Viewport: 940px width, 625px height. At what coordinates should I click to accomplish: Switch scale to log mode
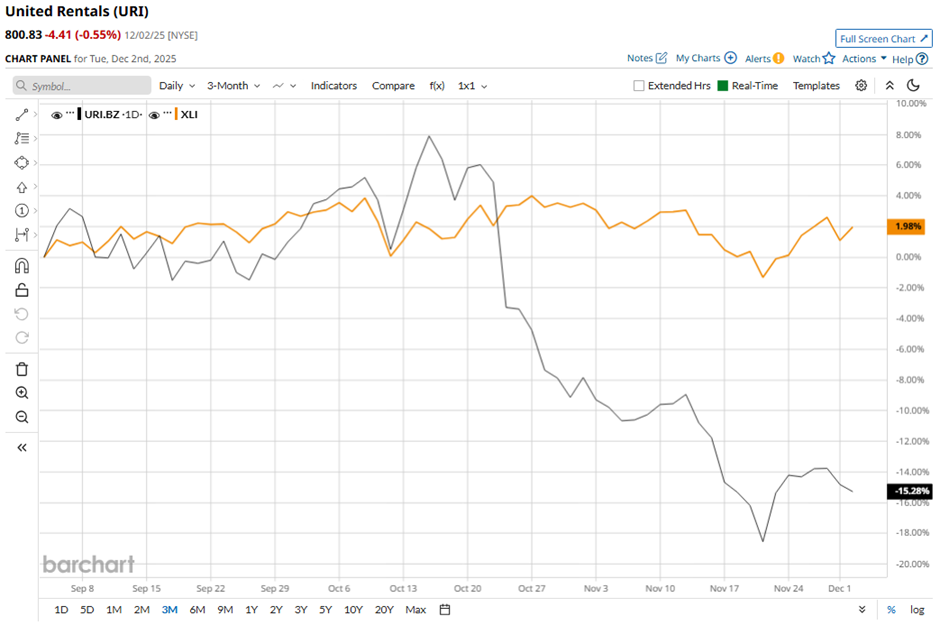pos(917,609)
